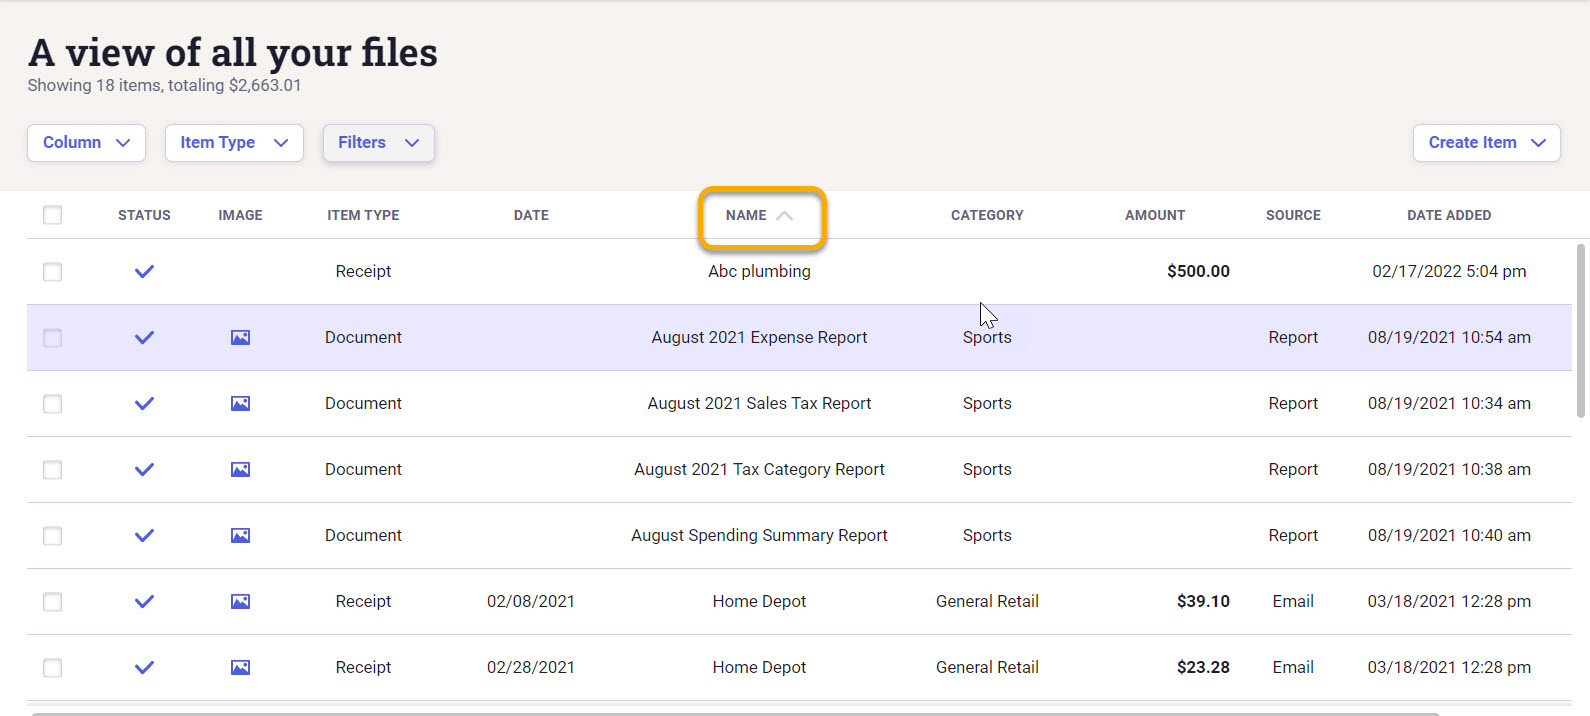
Task: Click date added 08/19/2021 10:38 am
Action: (x=1449, y=469)
